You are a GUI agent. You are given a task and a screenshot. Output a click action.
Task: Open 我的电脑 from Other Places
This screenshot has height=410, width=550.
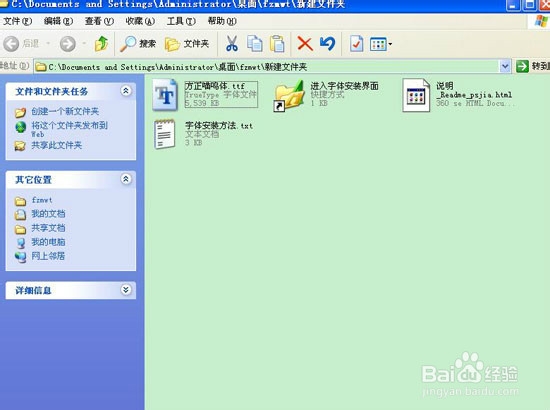(x=48, y=242)
